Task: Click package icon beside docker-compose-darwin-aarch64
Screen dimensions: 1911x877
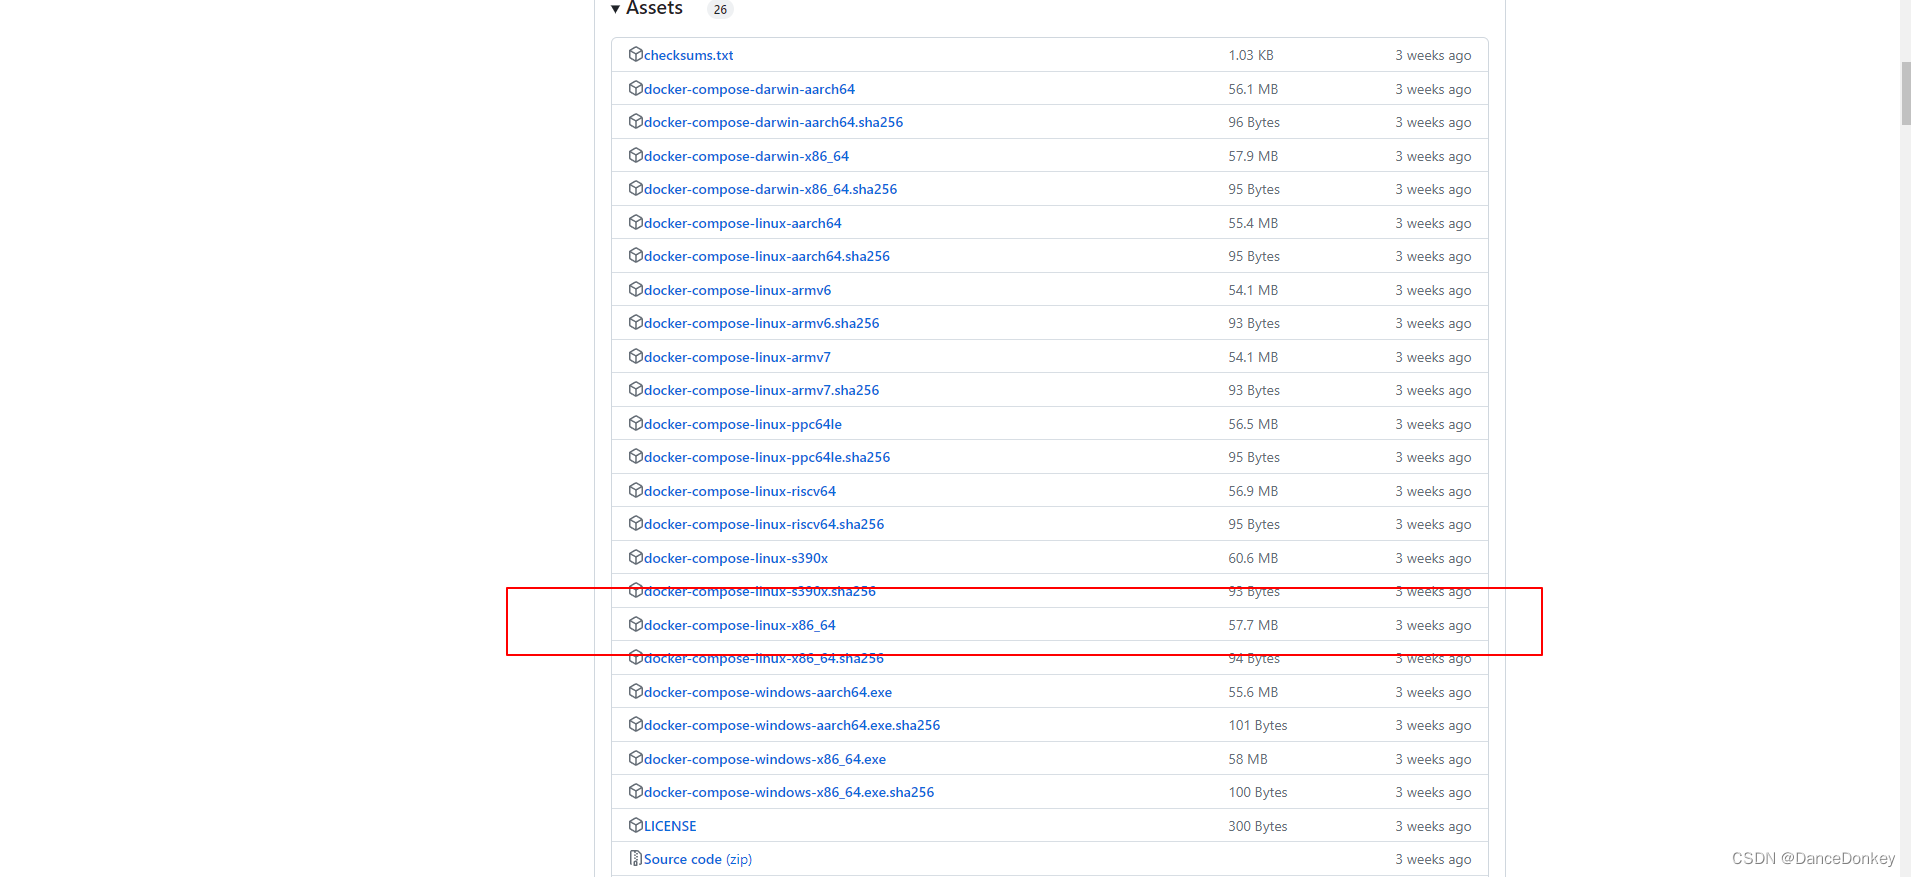Action: (x=635, y=88)
